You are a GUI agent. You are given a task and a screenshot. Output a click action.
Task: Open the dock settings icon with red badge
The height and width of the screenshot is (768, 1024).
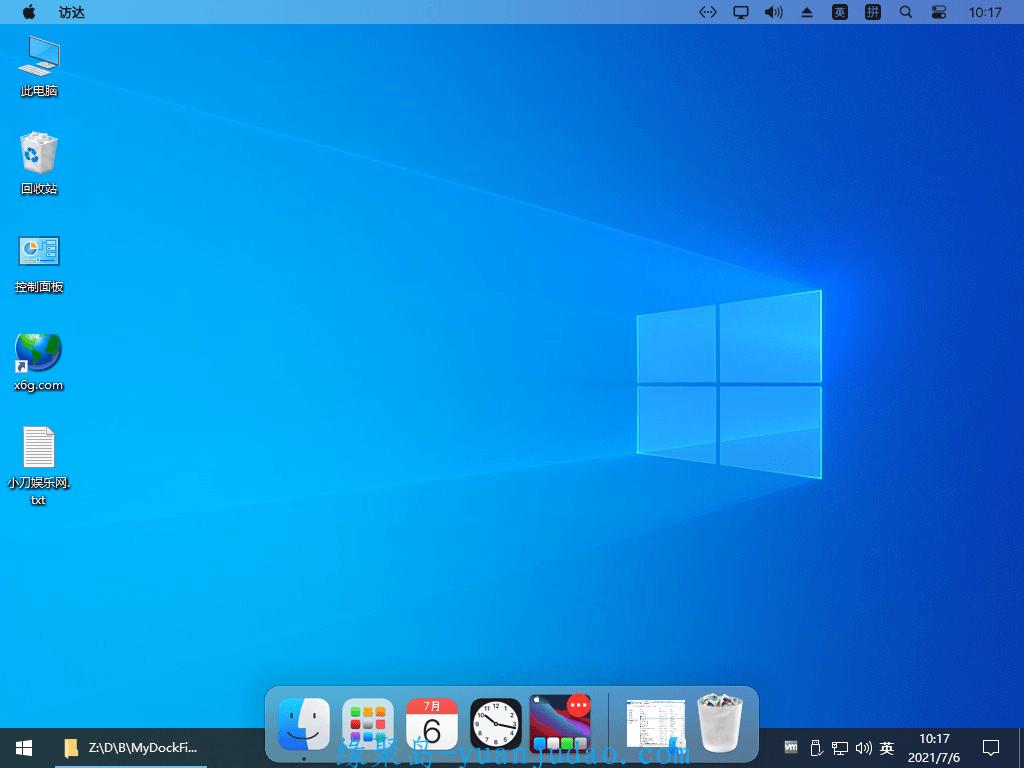tap(560, 723)
